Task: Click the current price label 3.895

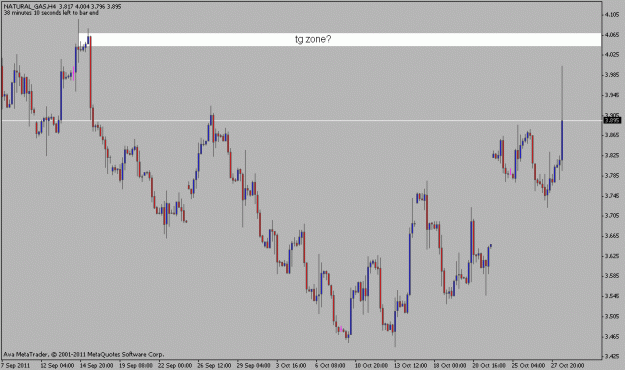Action: tap(612, 120)
